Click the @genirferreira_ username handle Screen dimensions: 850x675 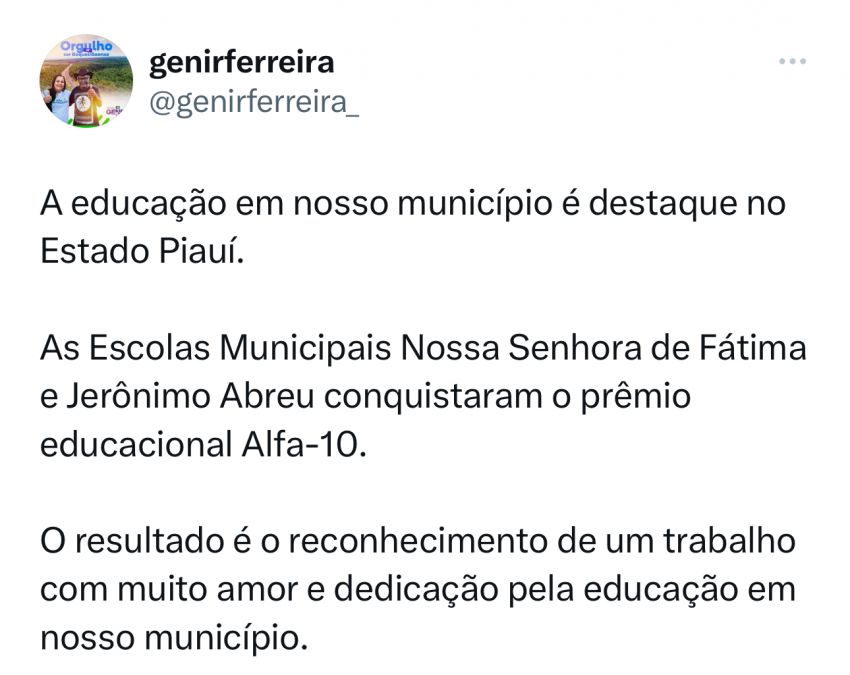(x=253, y=102)
